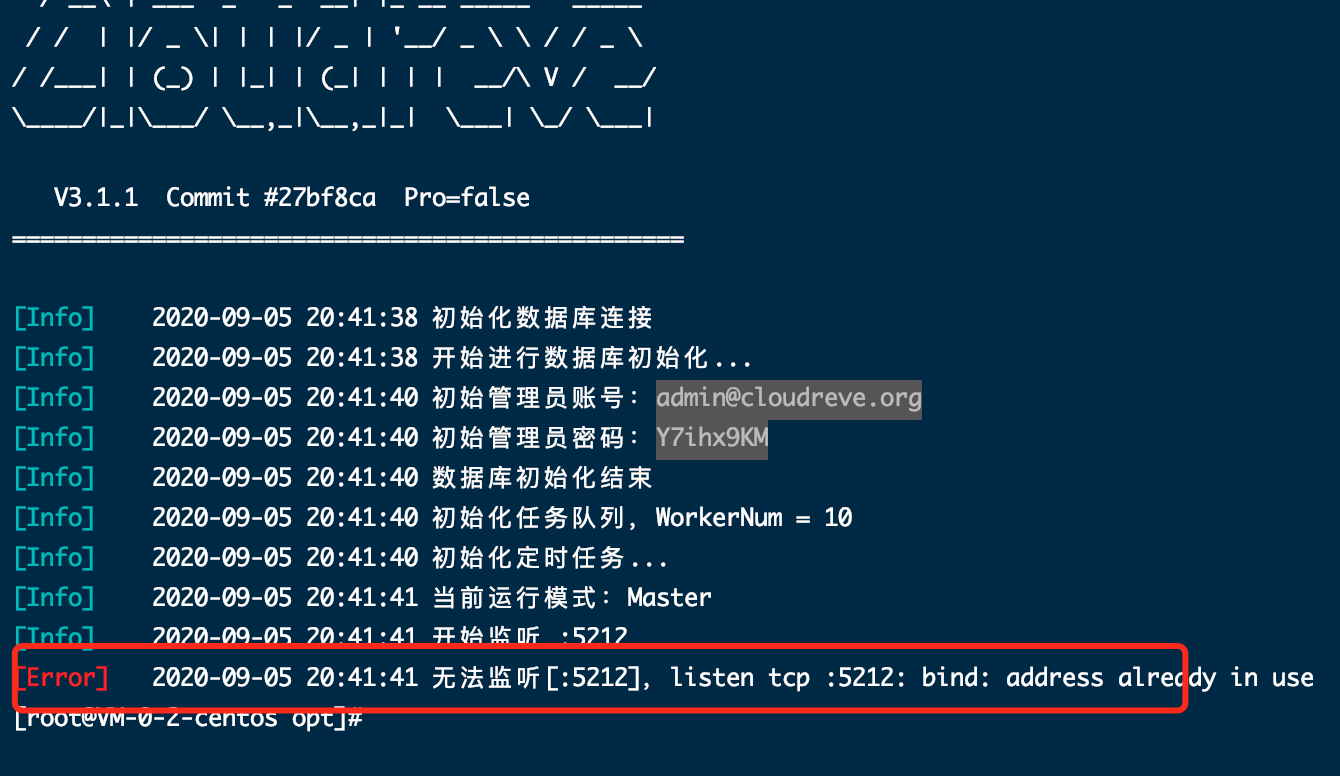Click the 'address already in use' error text

tap(1159, 678)
